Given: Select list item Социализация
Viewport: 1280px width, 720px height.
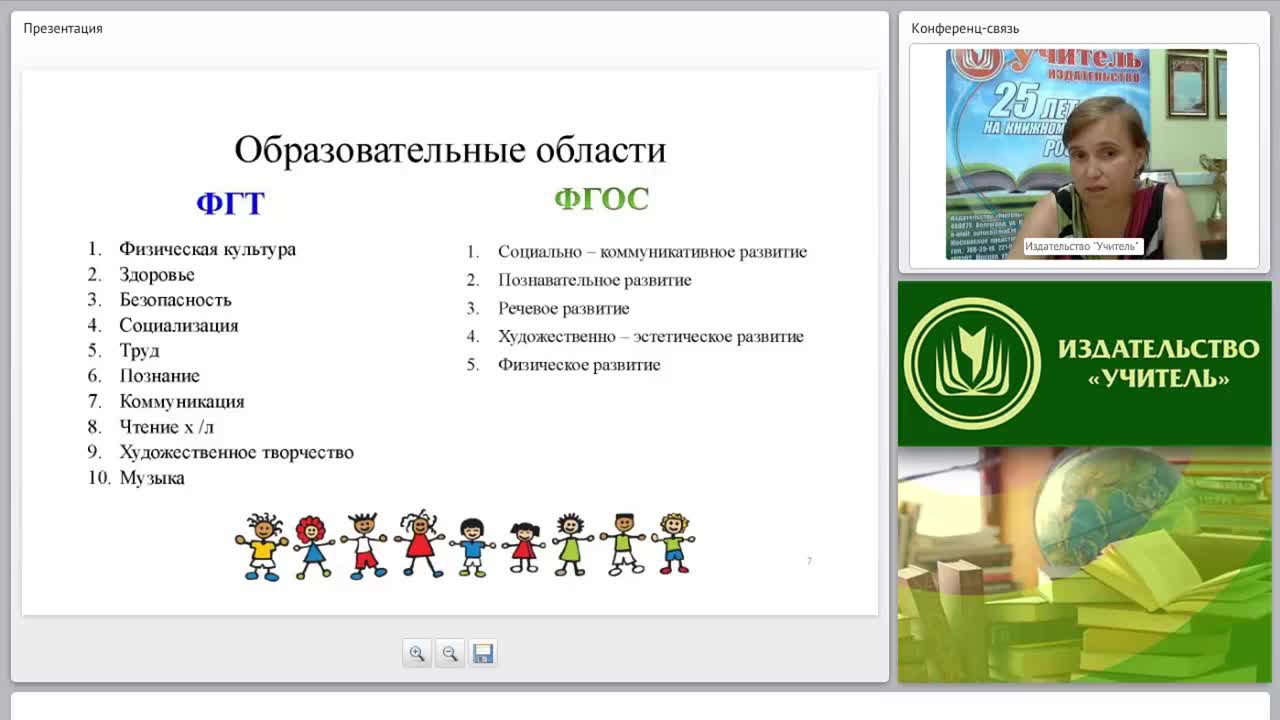Looking at the screenshot, I should (x=179, y=325).
